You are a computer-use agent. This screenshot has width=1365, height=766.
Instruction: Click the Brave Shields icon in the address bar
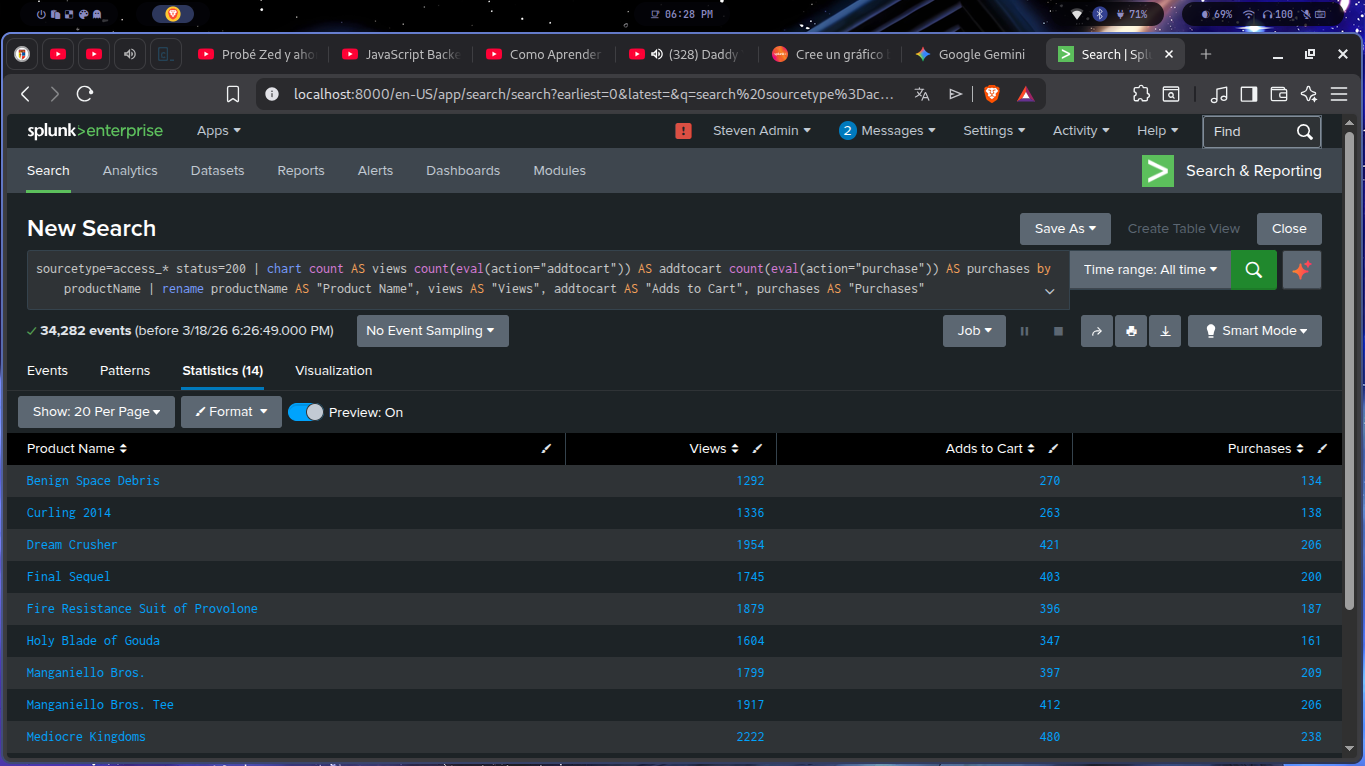click(991, 94)
